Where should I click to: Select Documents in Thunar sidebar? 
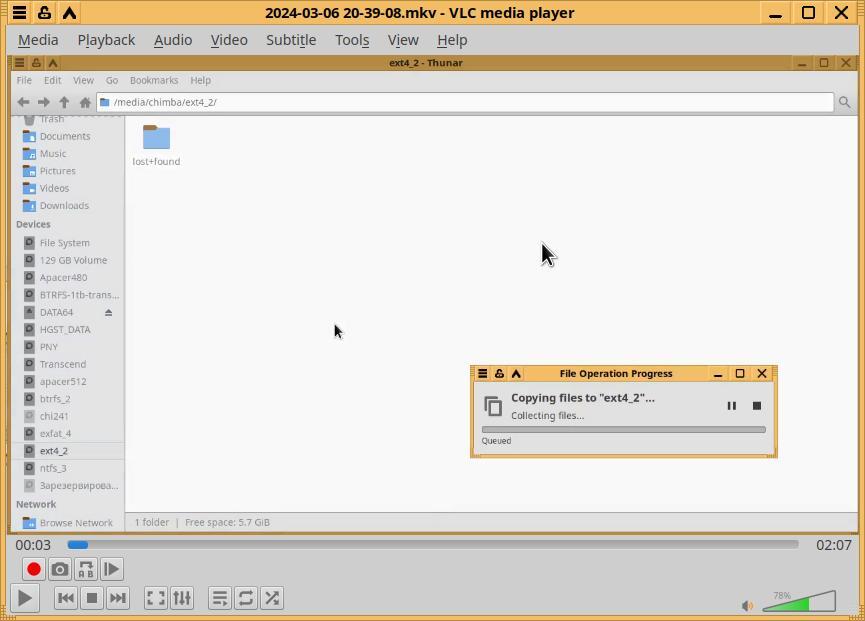click(67, 136)
